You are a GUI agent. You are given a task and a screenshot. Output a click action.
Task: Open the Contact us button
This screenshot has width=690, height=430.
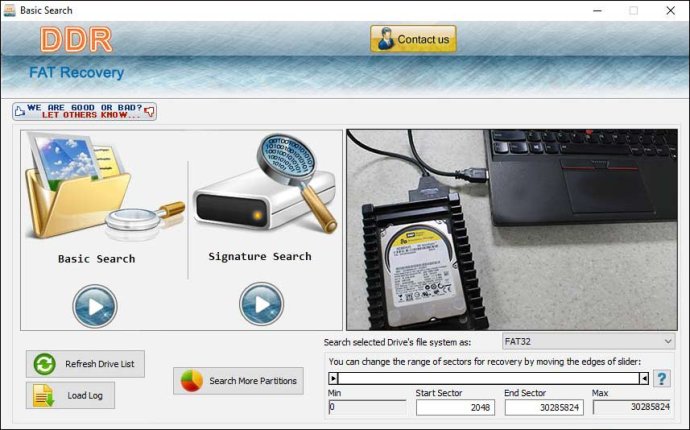pos(413,39)
